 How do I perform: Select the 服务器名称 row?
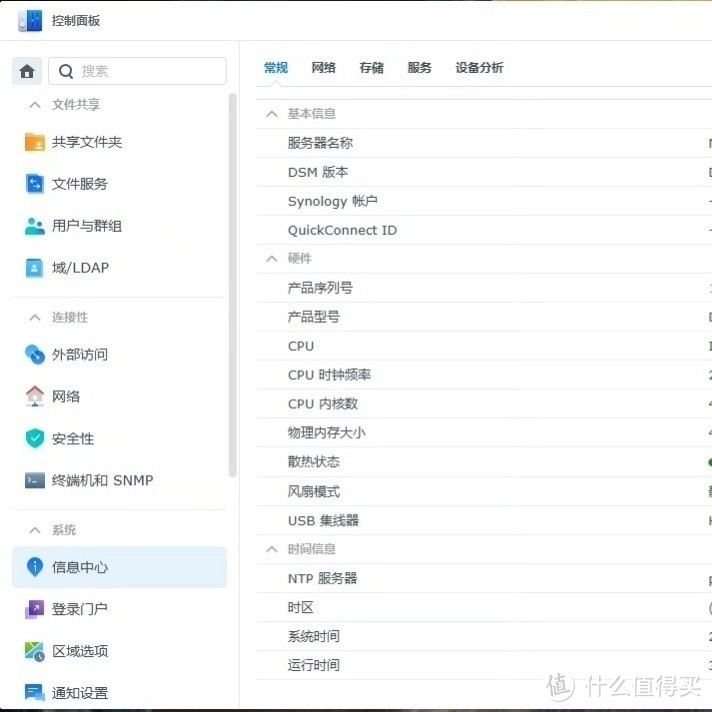[484, 143]
